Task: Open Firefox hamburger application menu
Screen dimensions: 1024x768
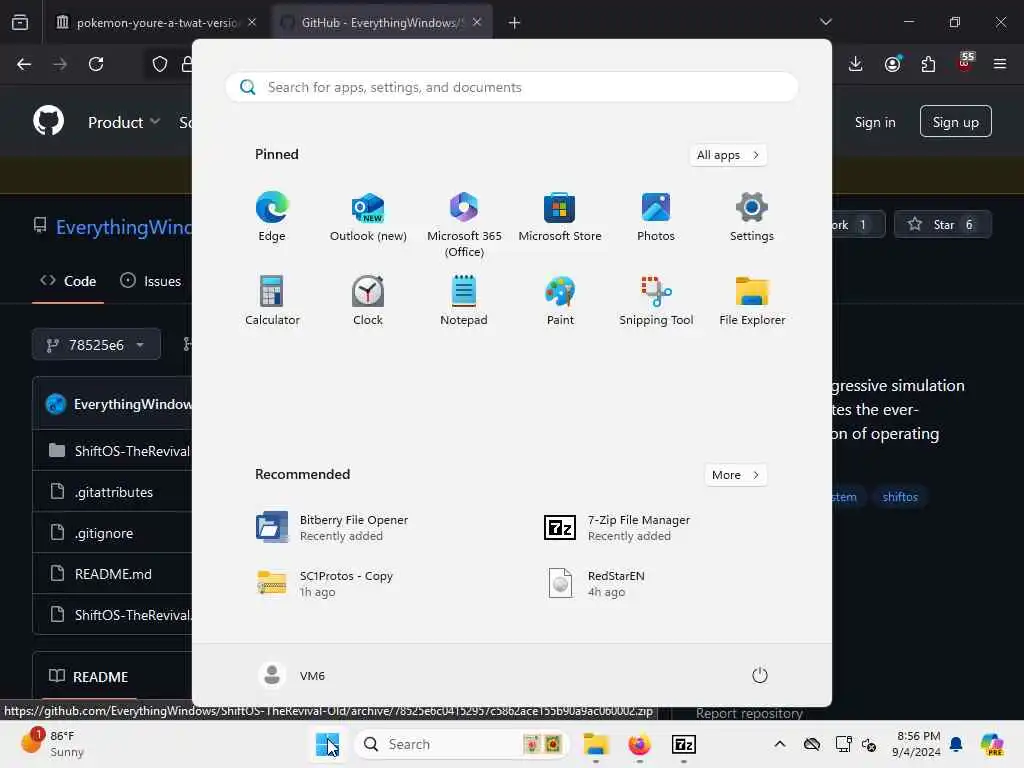Action: pos(1000,64)
